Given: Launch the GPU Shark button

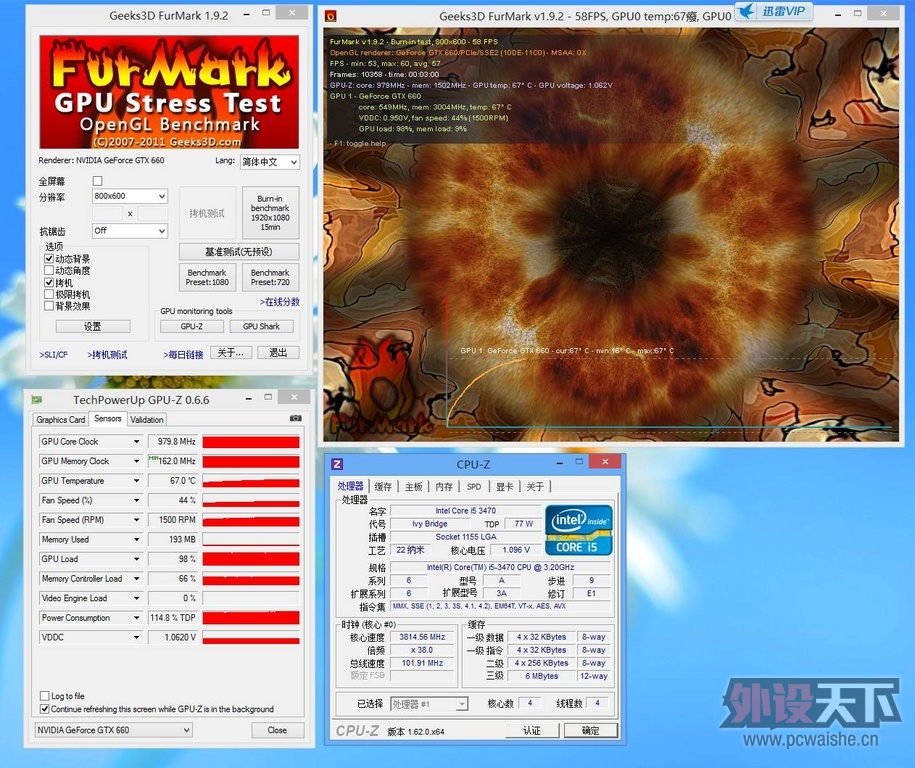Looking at the screenshot, I should [261, 326].
